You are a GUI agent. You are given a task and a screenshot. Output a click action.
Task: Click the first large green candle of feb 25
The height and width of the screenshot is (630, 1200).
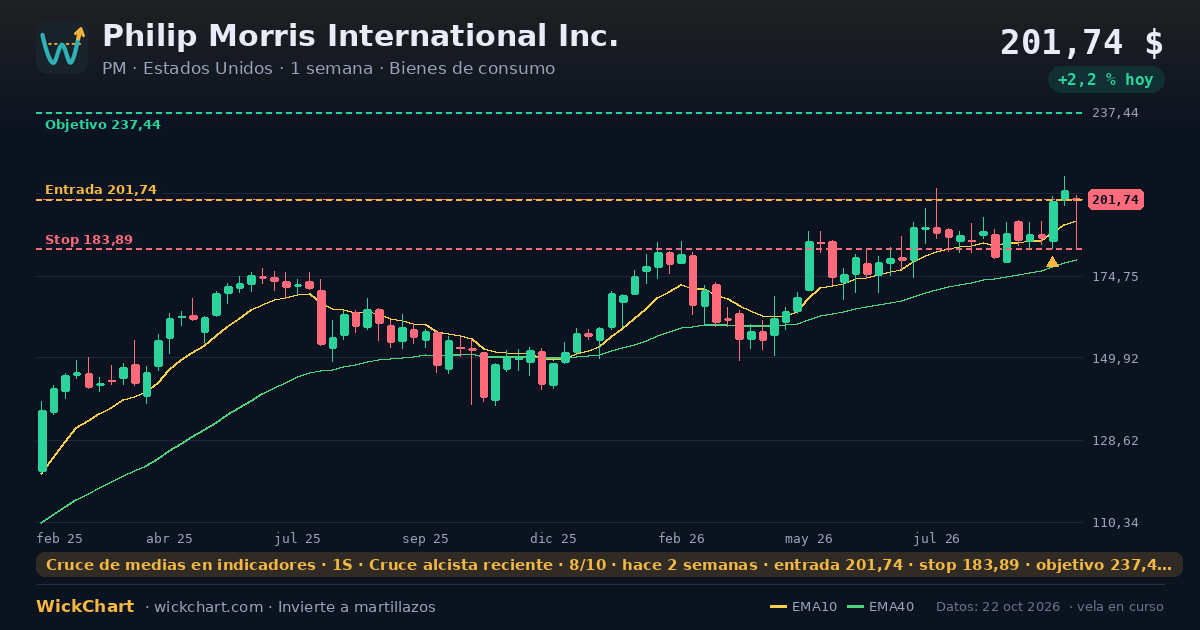(x=42, y=440)
